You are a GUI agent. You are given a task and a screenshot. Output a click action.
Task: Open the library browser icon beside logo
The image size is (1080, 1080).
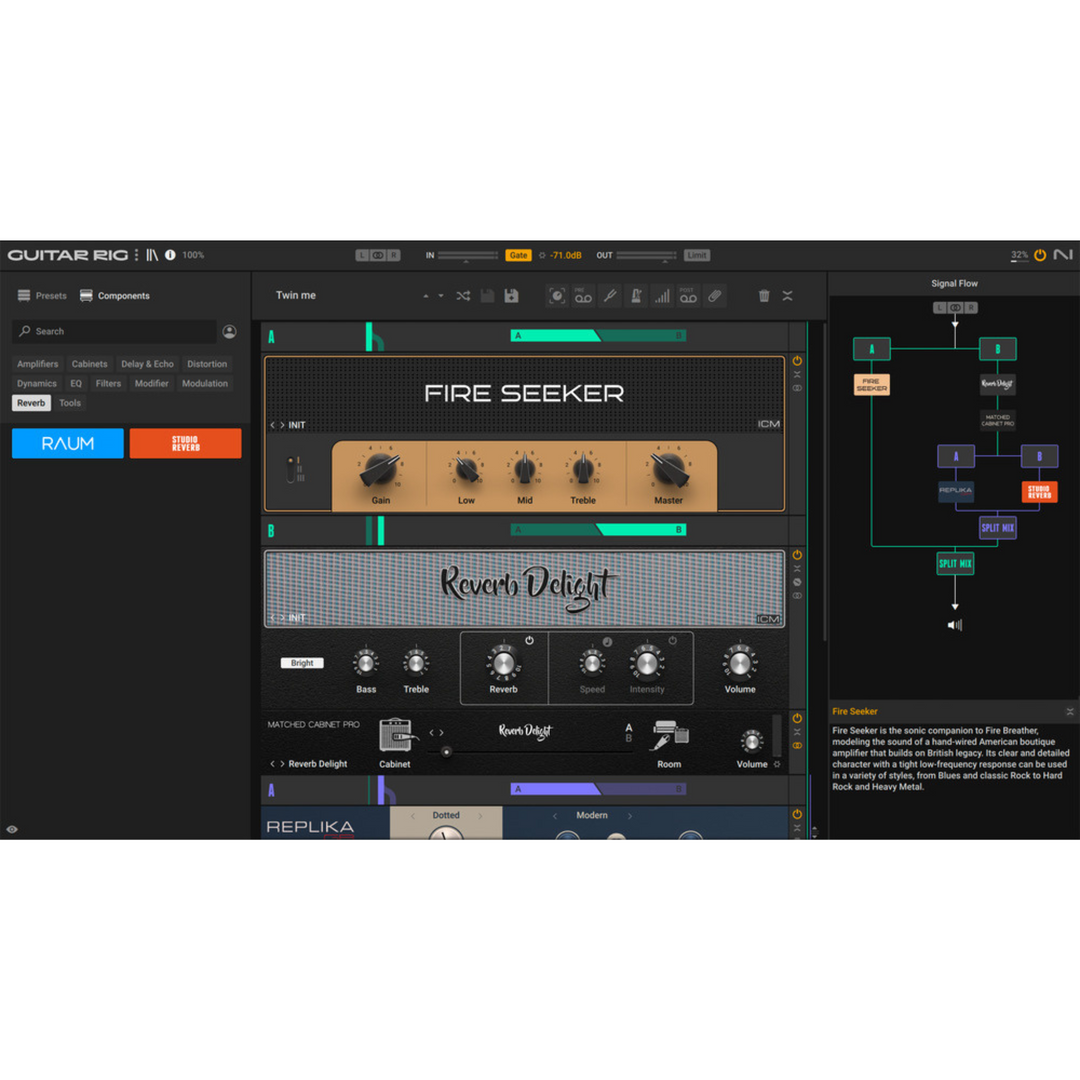coord(152,255)
